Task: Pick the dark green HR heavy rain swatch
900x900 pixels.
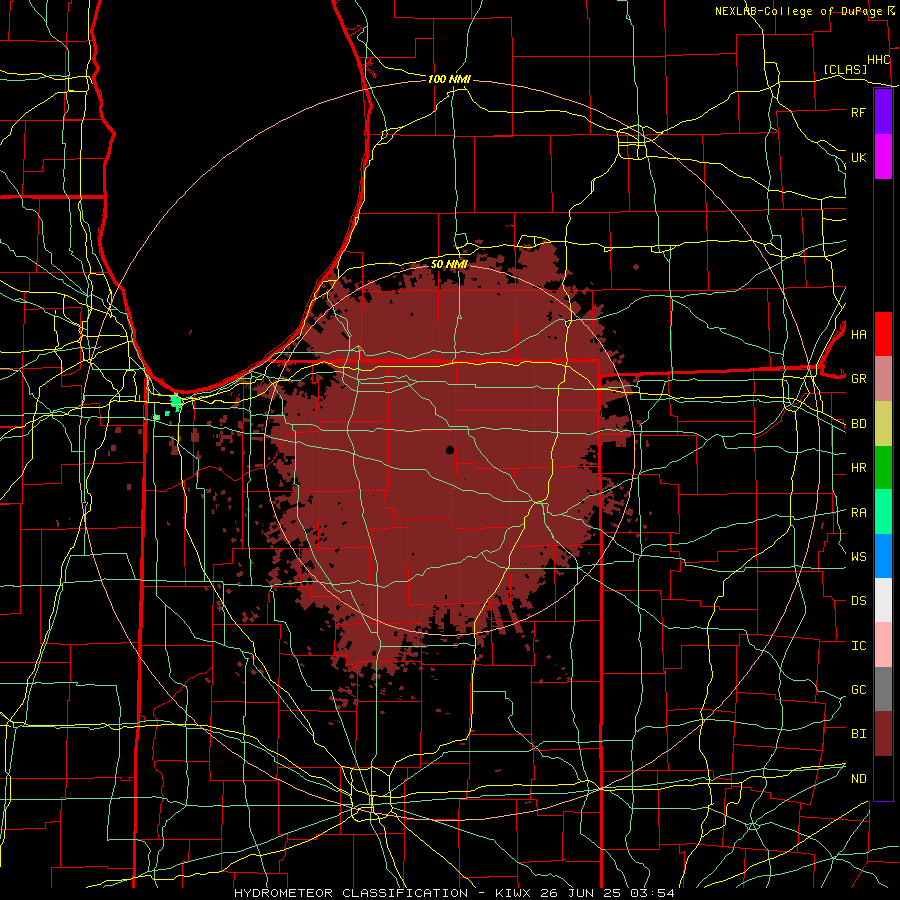Action: click(883, 468)
